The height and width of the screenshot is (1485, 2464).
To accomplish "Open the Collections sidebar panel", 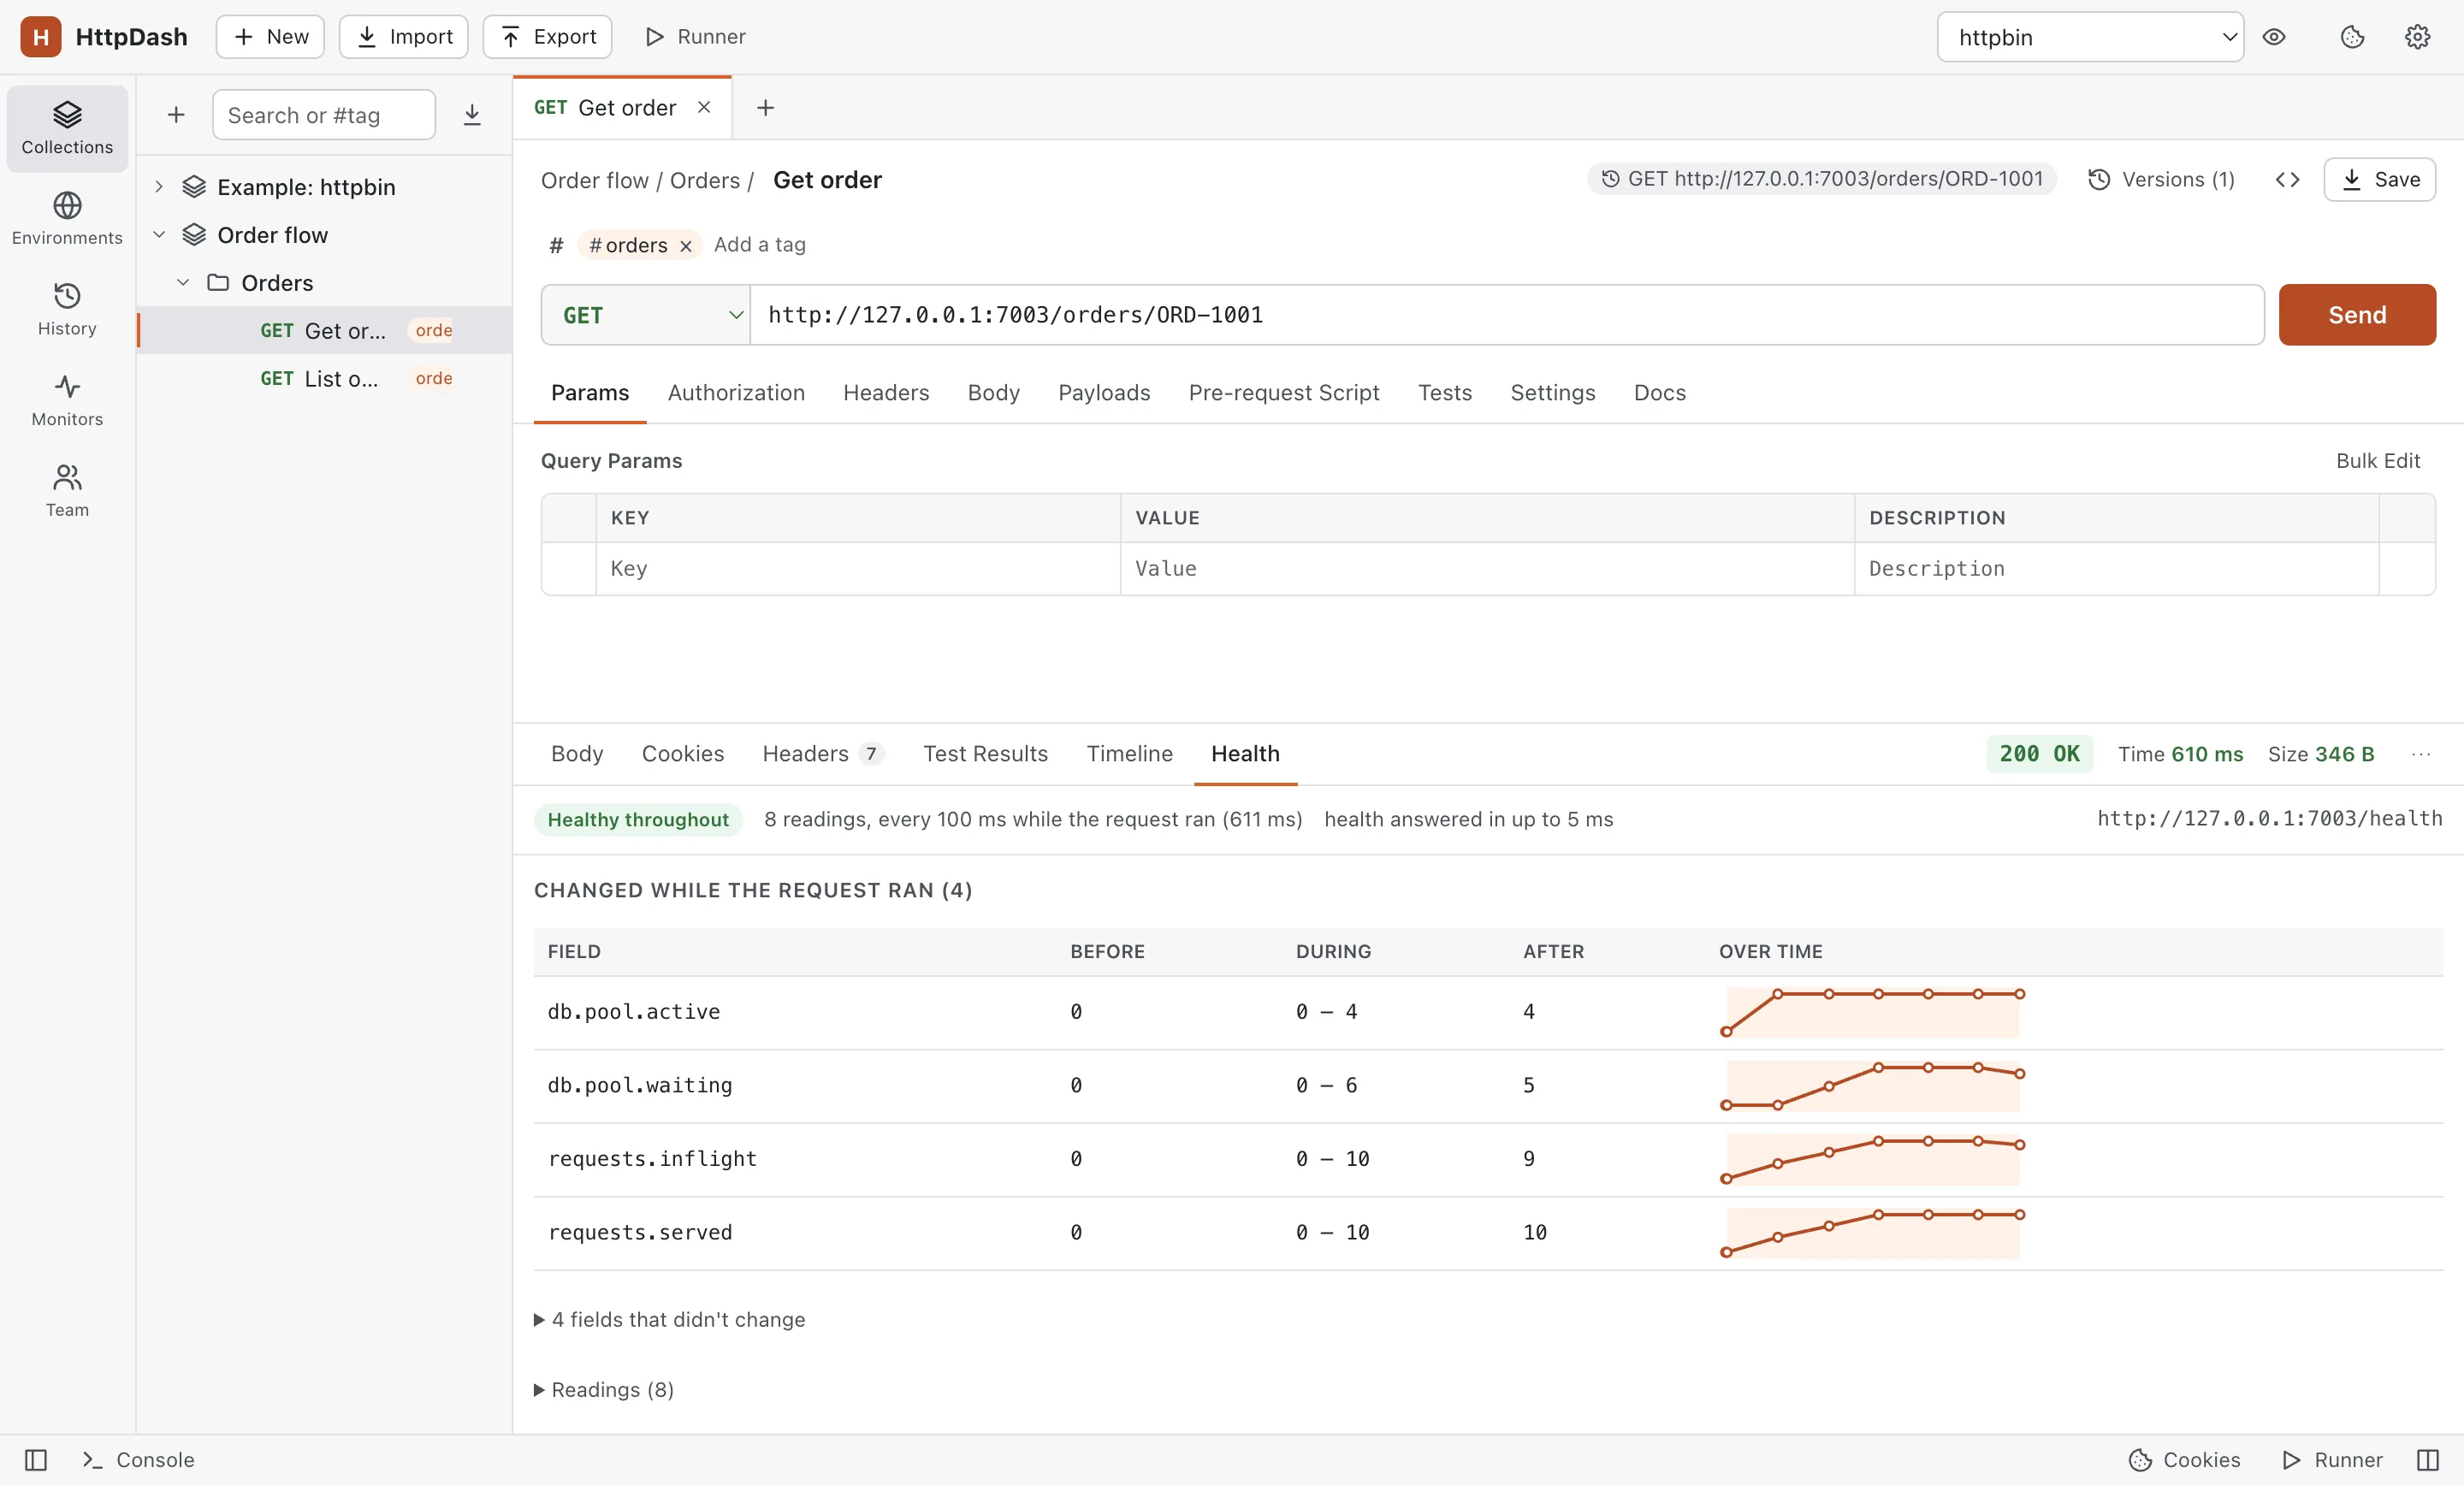I will [x=67, y=128].
